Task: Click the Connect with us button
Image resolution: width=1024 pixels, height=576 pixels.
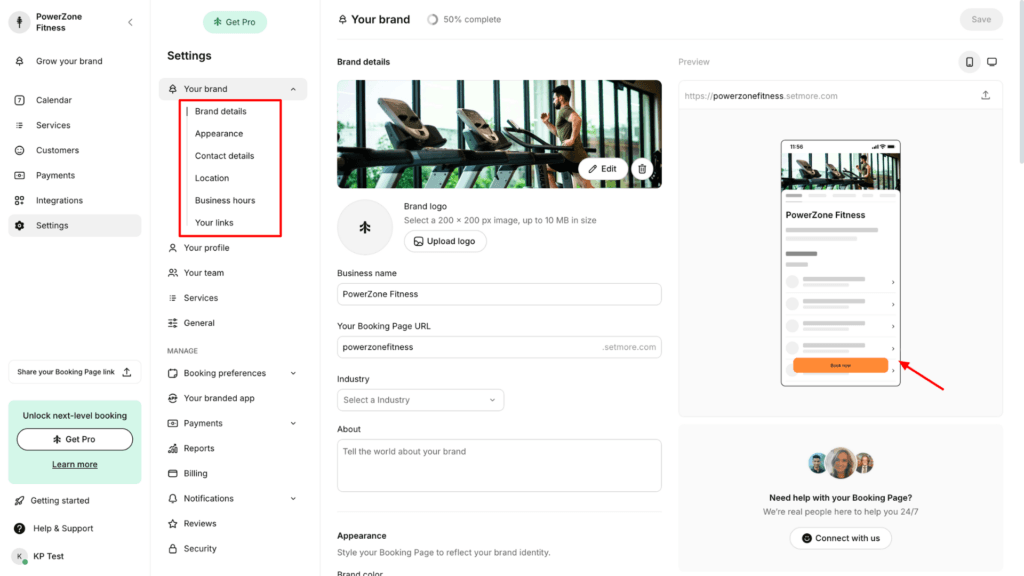Action: tap(840, 537)
